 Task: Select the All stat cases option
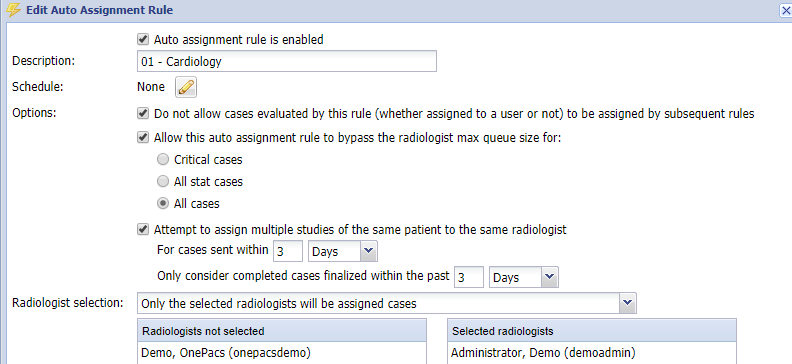tap(163, 181)
